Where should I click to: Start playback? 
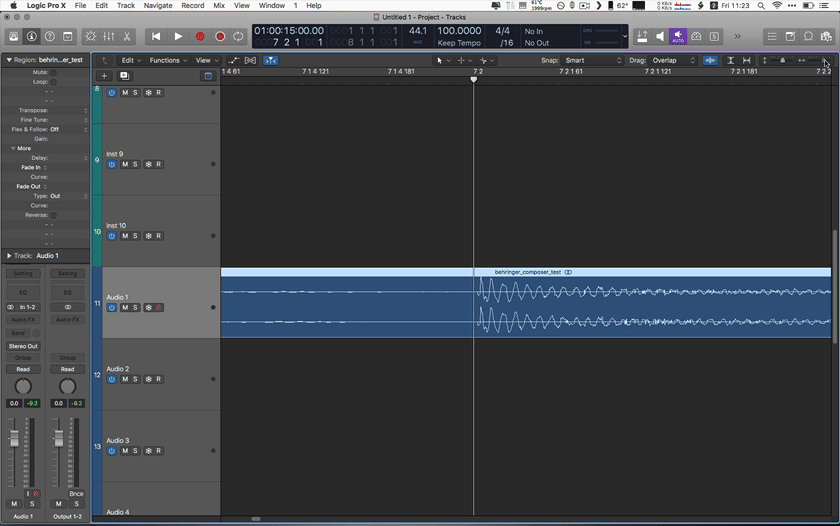click(178, 36)
